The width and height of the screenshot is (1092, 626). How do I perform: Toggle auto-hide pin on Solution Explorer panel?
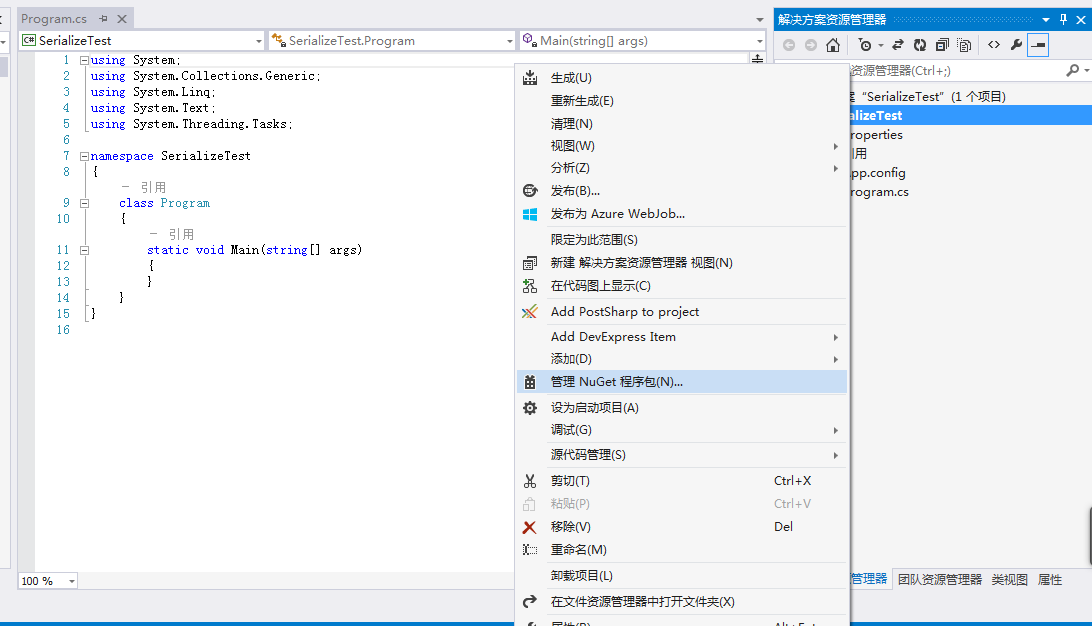pyautogui.click(x=1062, y=19)
